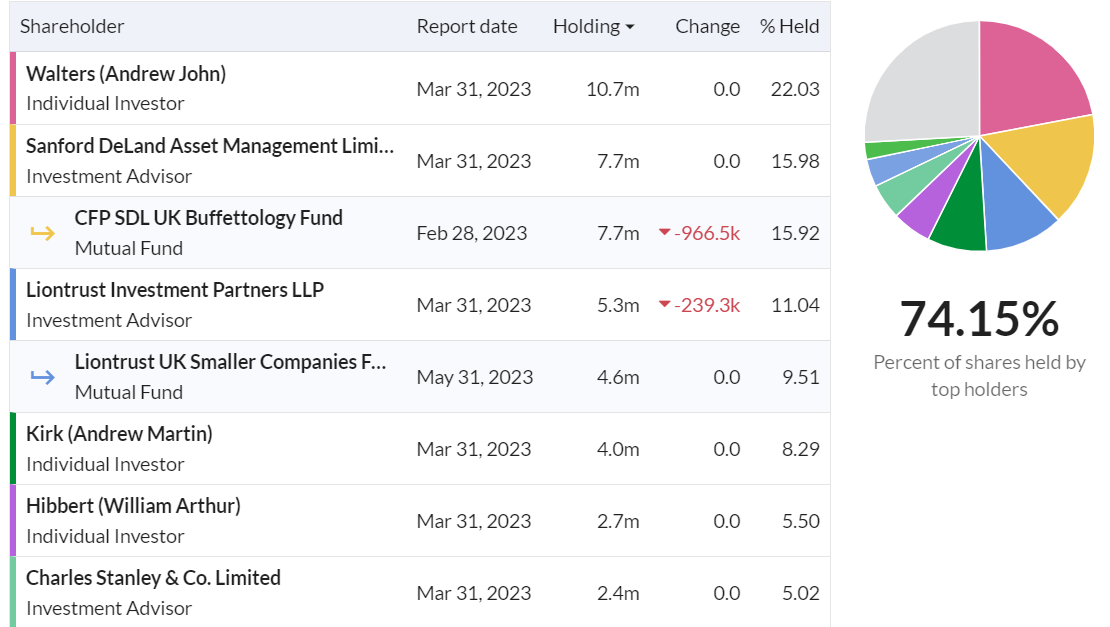The image size is (1110, 627).
Task: Open shareholder Walters (Andrew John)
Action: click(x=126, y=74)
